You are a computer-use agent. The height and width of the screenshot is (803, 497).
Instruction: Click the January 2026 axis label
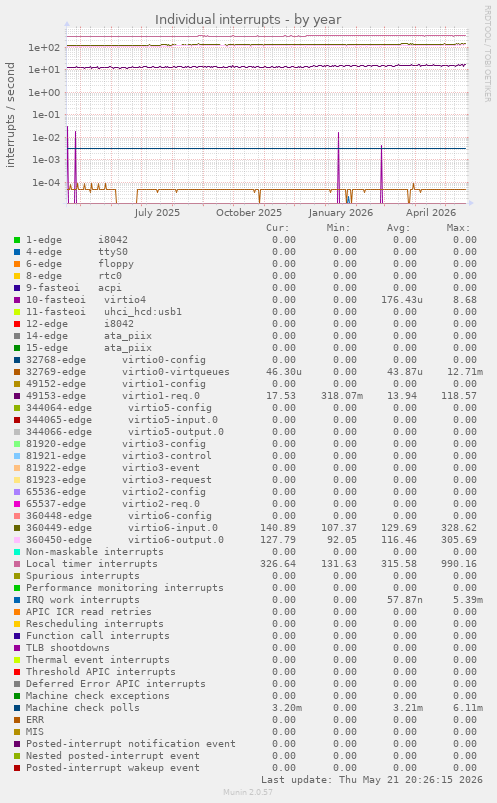(x=341, y=213)
